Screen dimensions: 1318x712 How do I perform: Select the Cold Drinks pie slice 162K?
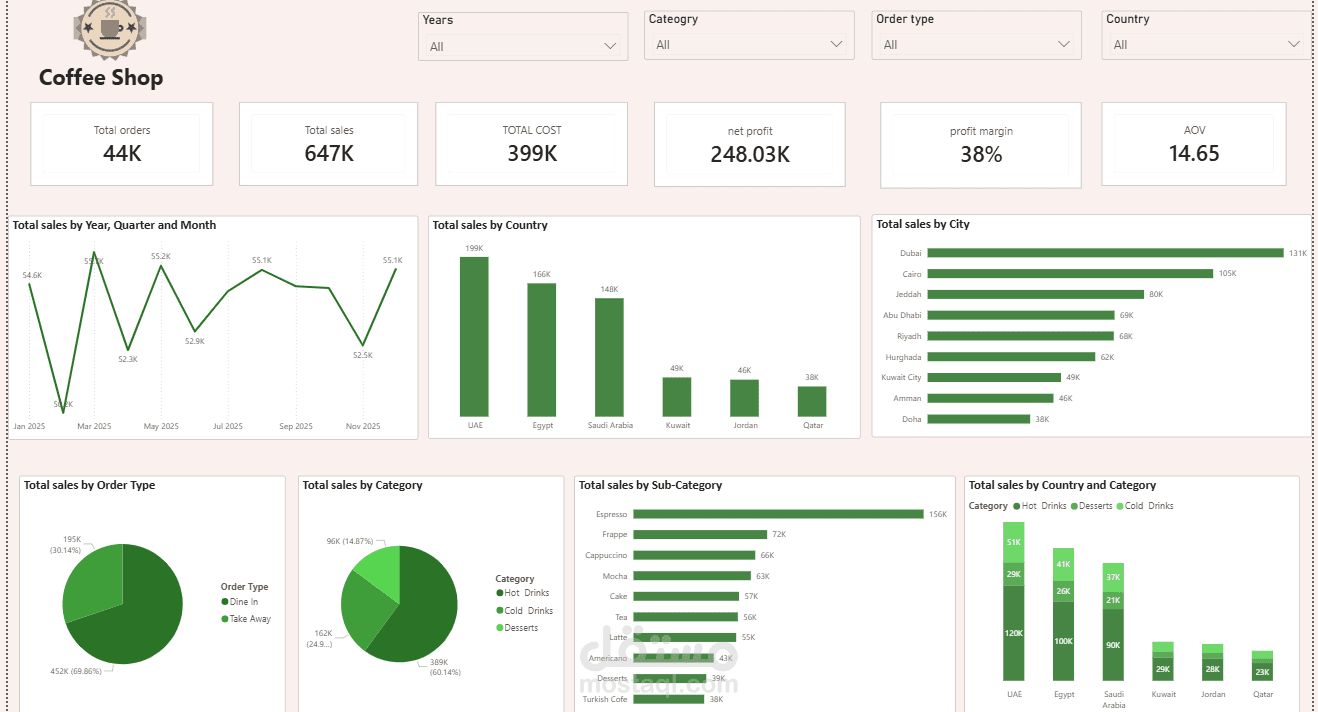click(365, 610)
